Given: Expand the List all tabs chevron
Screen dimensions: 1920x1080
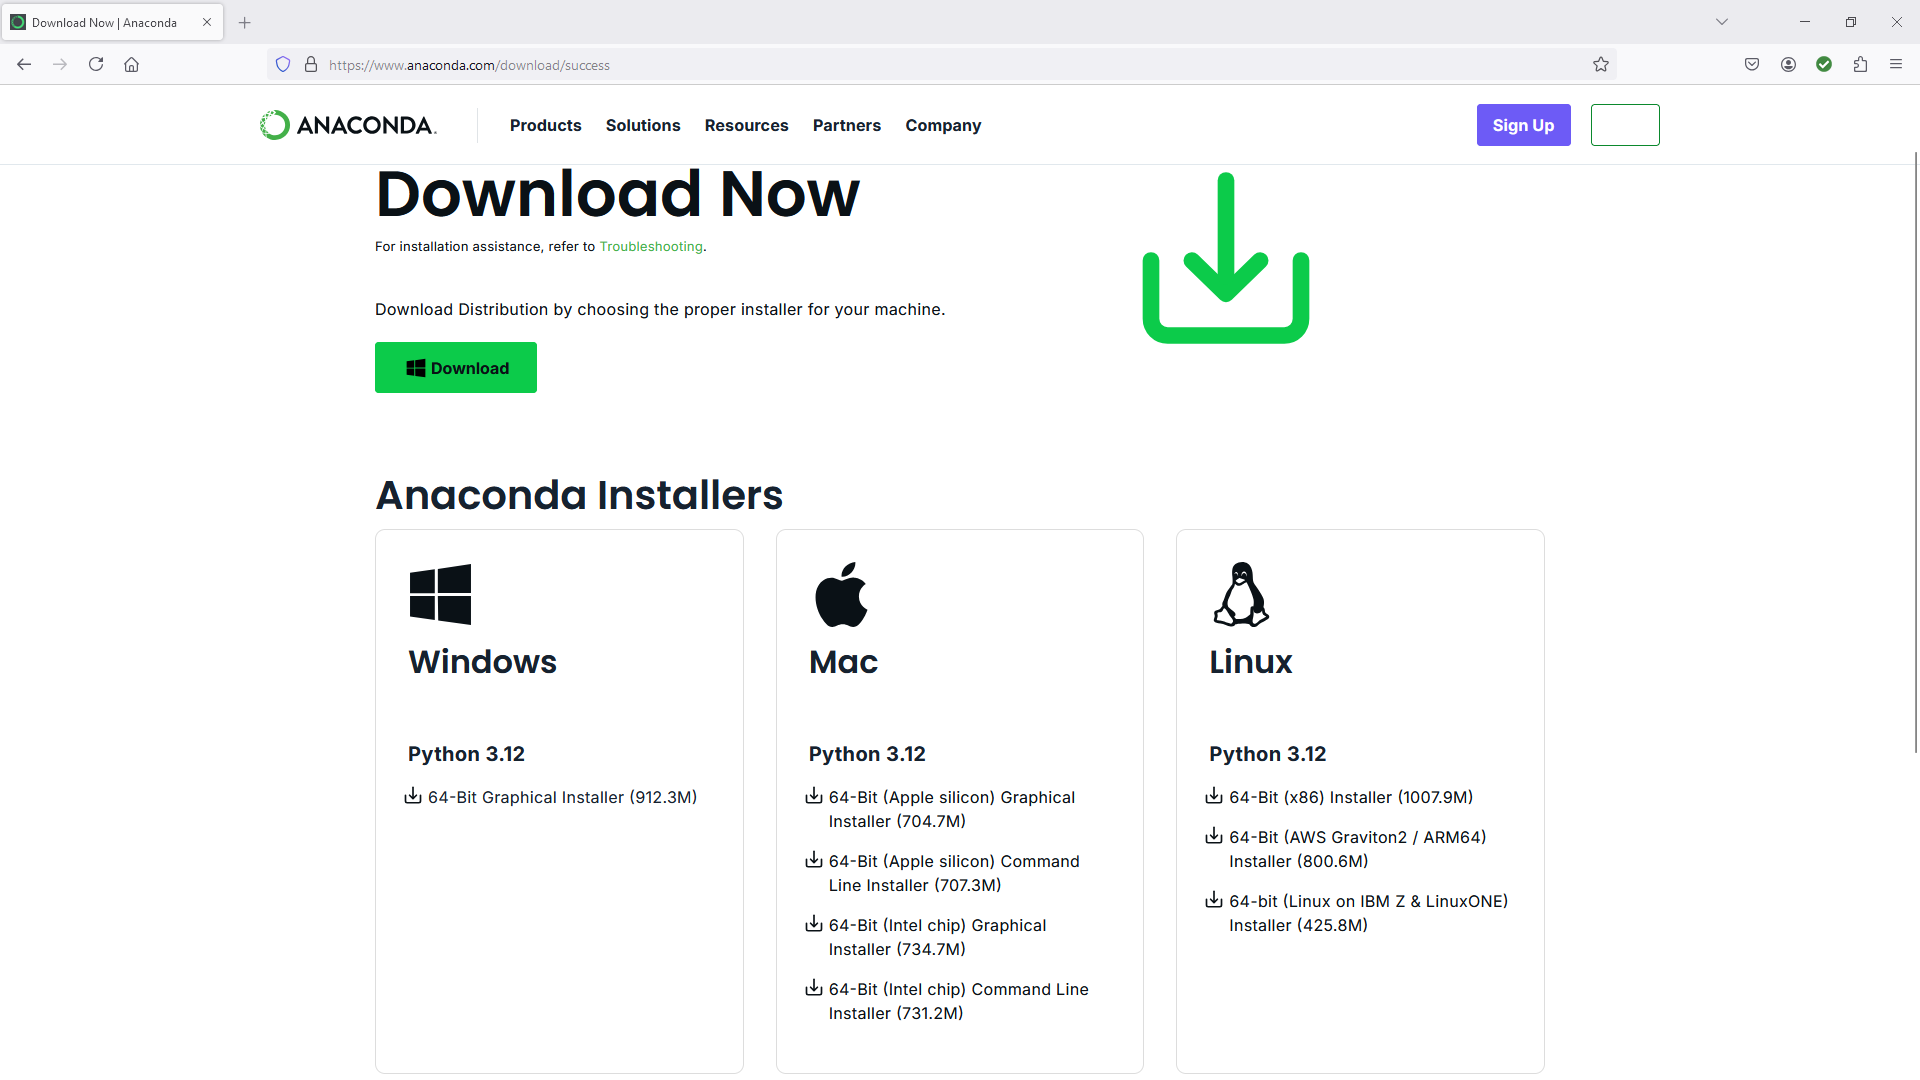Looking at the screenshot, I should point(1722,22).
